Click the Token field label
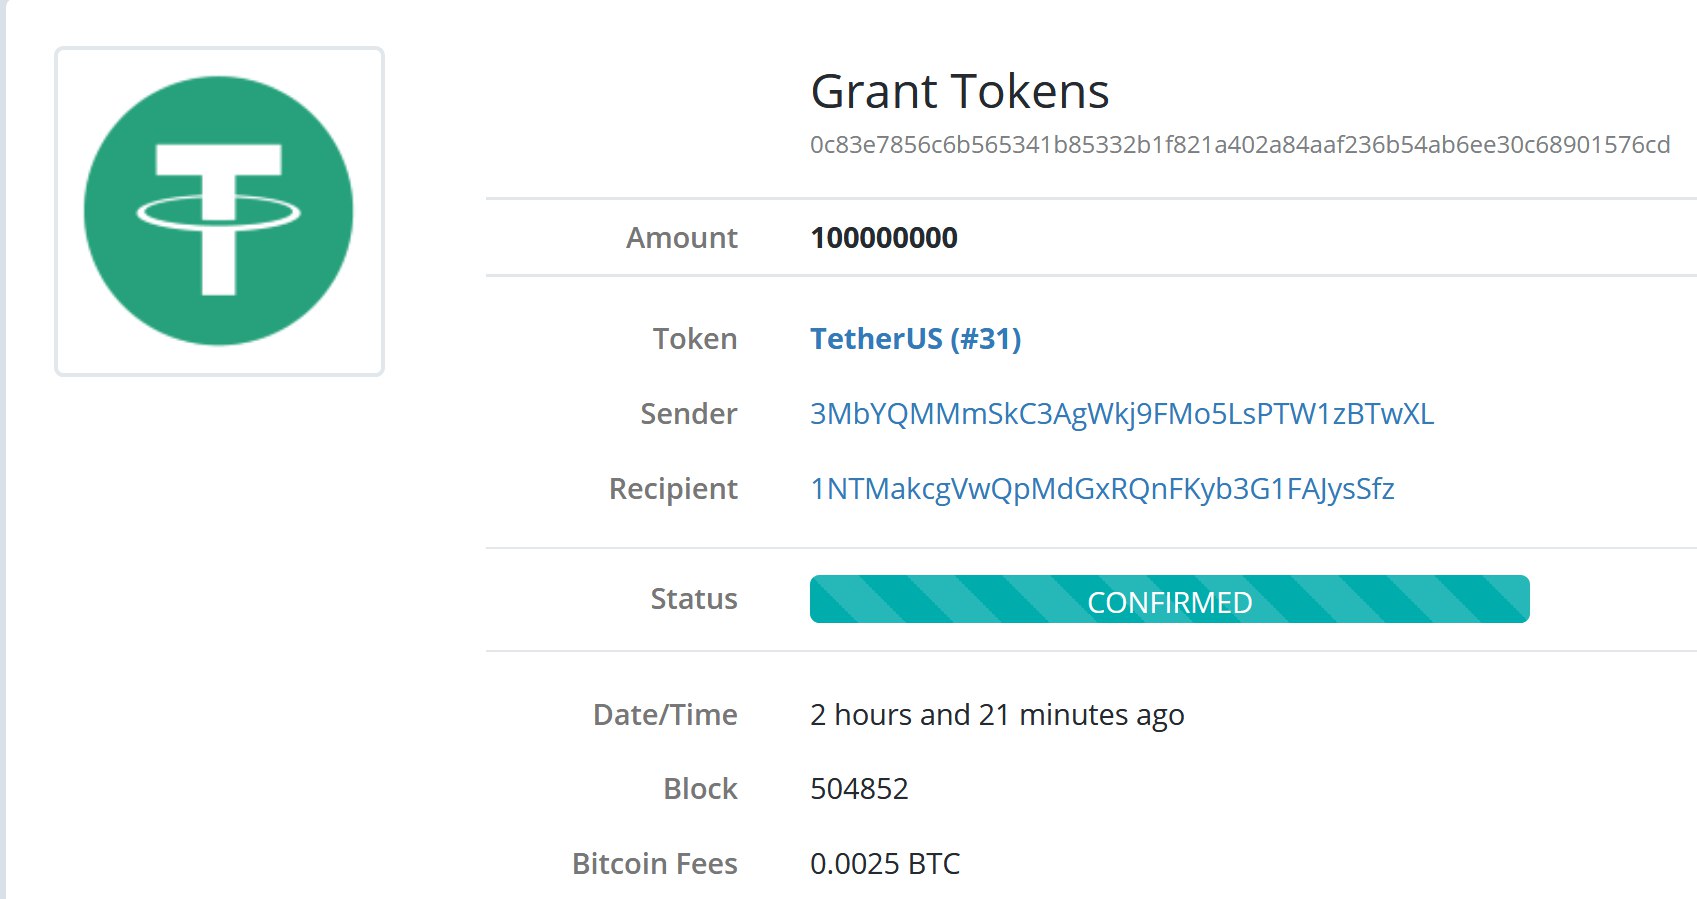The image size is (1697, 899). click(695, 339)
